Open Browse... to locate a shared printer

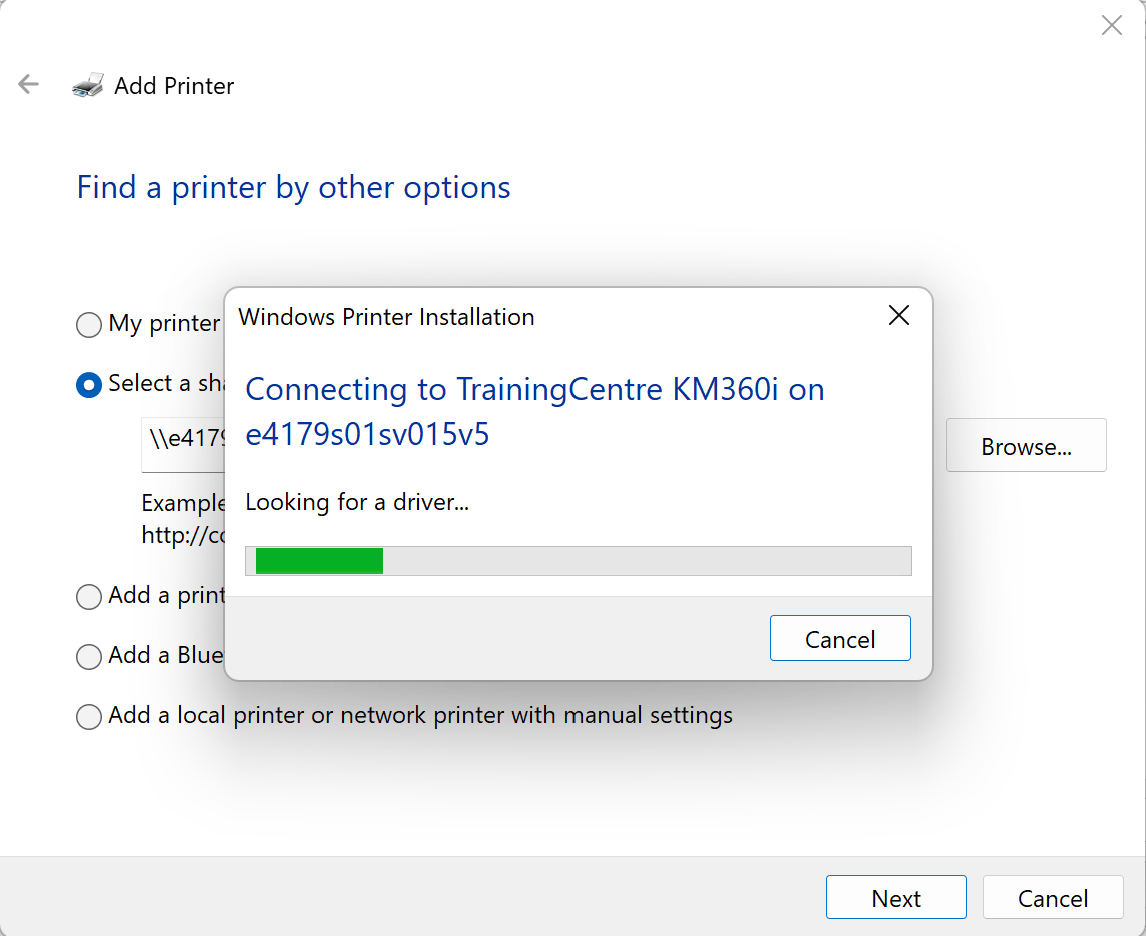(1026, 446)
